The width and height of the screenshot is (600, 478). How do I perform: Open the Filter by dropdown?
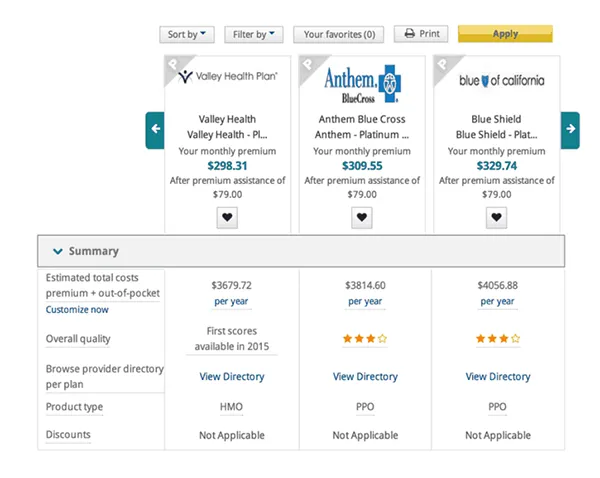[x=254, y=34]
